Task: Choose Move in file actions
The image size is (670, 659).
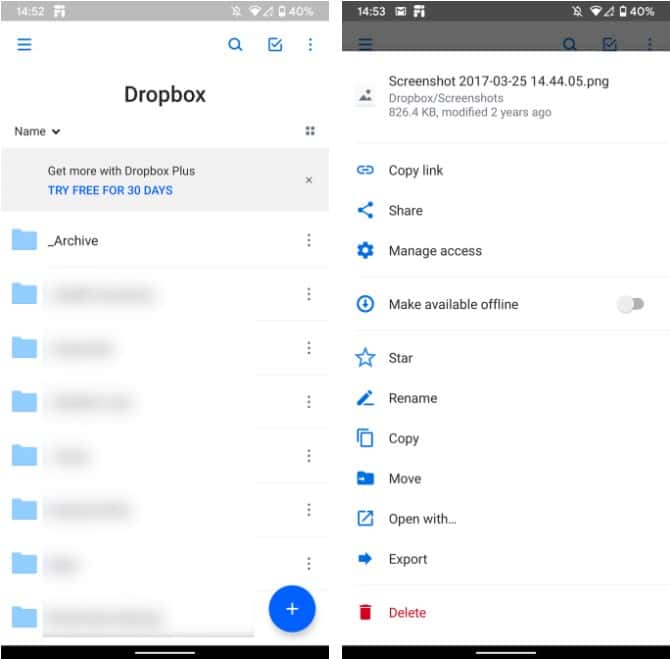Action: click(506, 478)
